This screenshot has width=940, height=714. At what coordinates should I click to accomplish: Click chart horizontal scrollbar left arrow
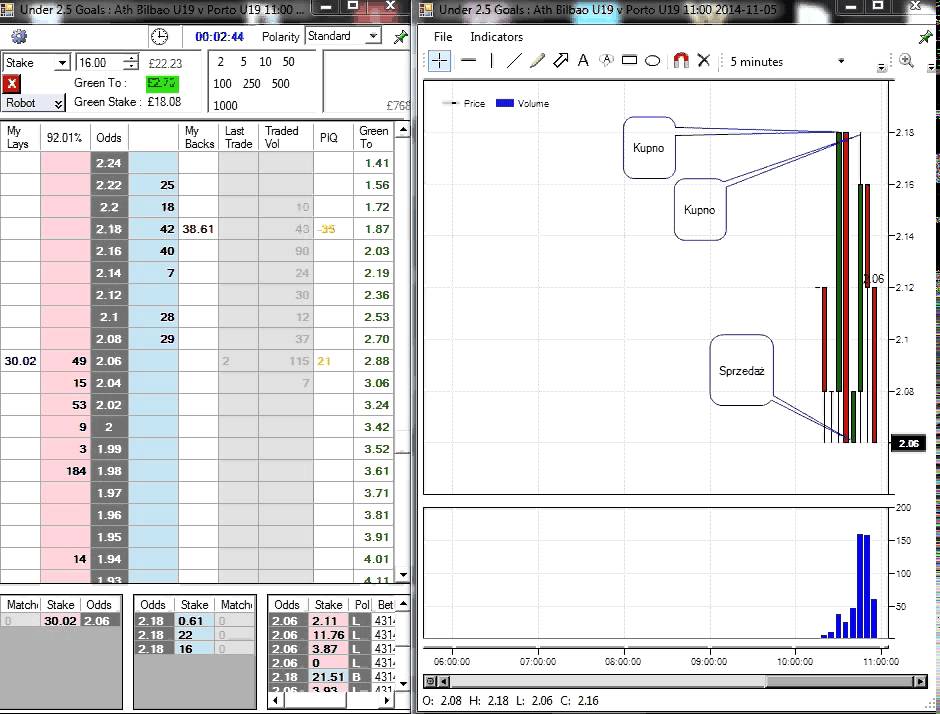pyautogui.click(x=444, y=682)
